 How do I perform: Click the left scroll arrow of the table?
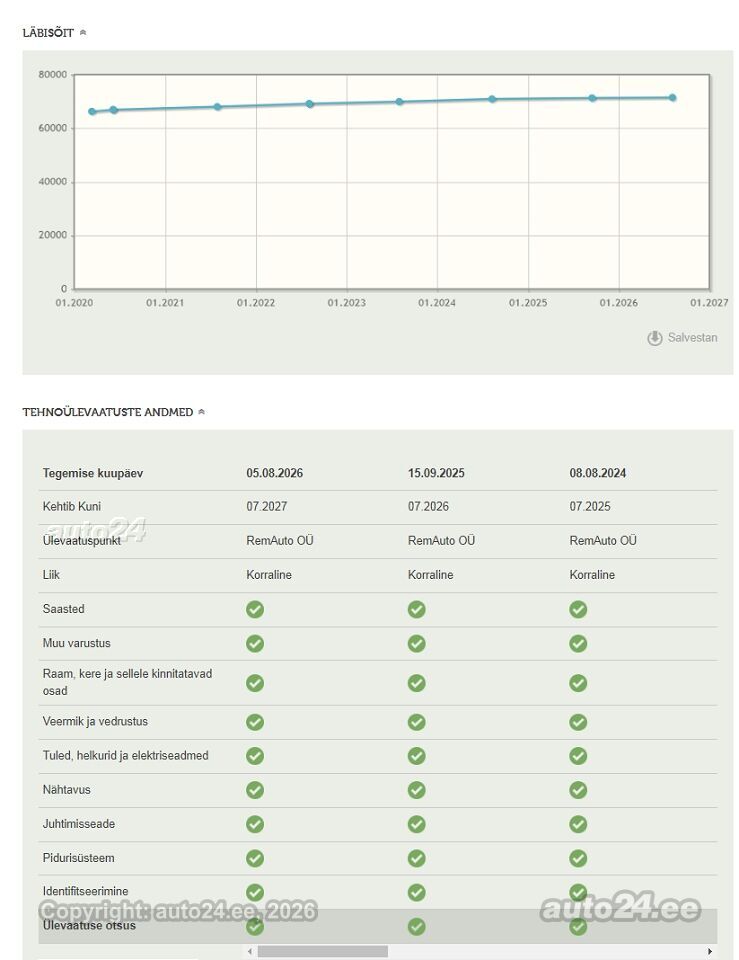point(250,951)
